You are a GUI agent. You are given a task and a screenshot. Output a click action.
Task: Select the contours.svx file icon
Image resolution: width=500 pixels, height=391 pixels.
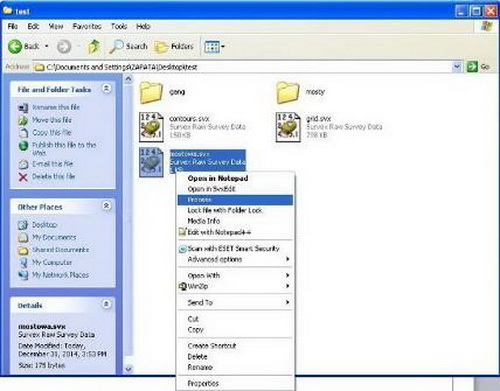[x=151, y=127]
